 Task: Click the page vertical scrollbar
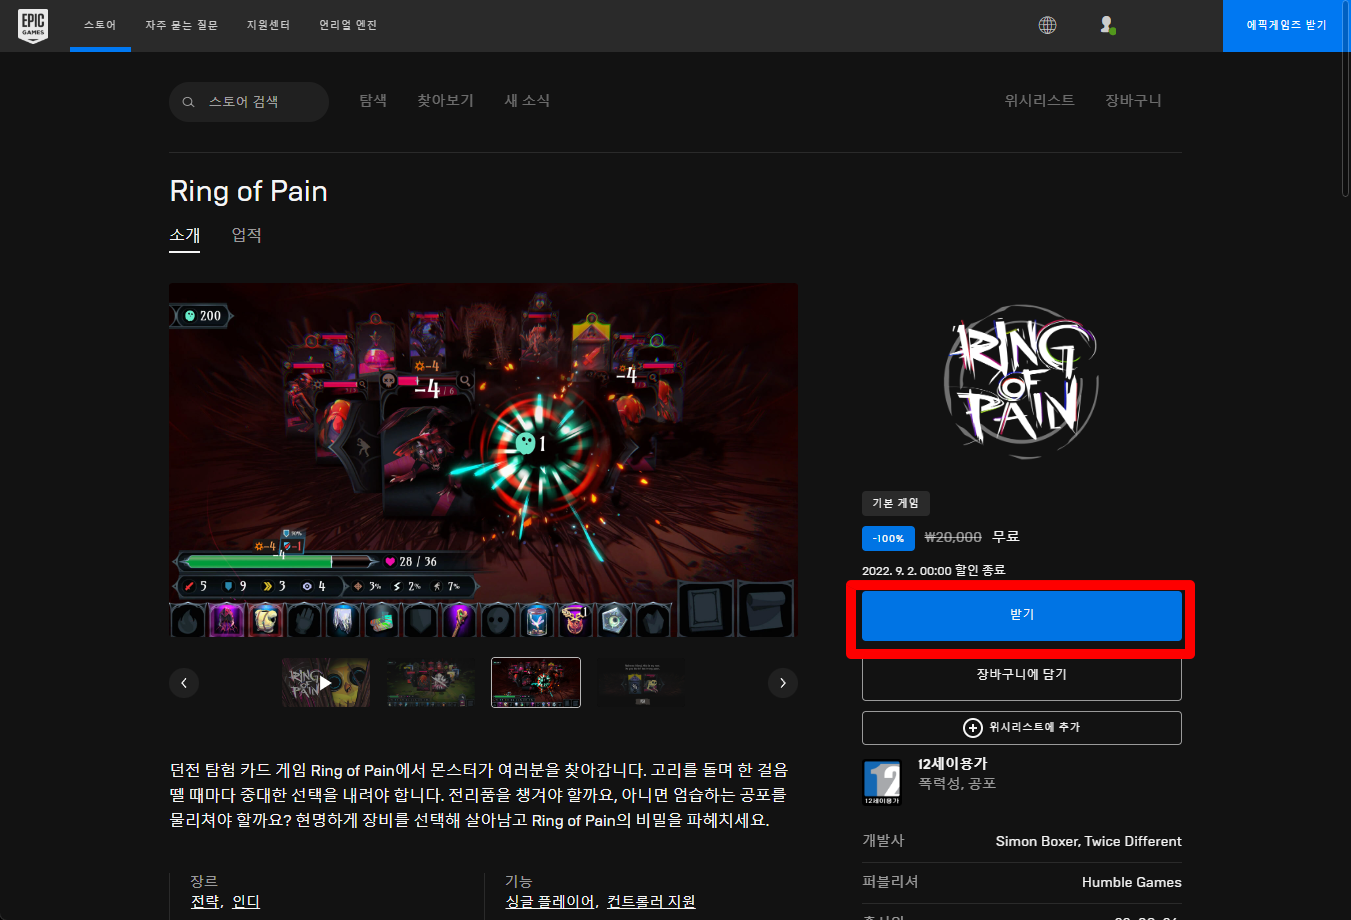coord(1345,100)
